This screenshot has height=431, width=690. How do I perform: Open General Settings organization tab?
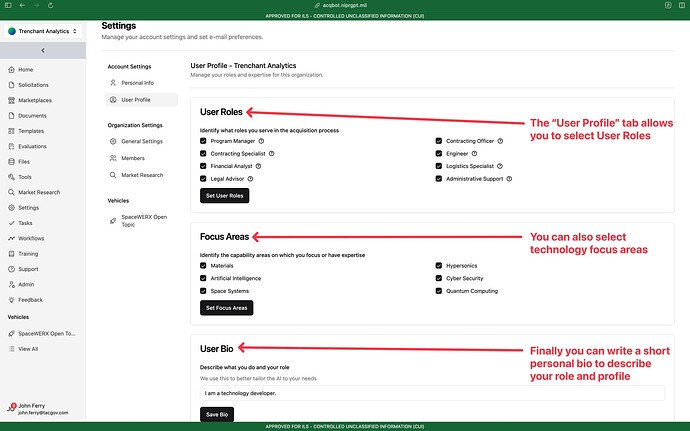[141, 141]
